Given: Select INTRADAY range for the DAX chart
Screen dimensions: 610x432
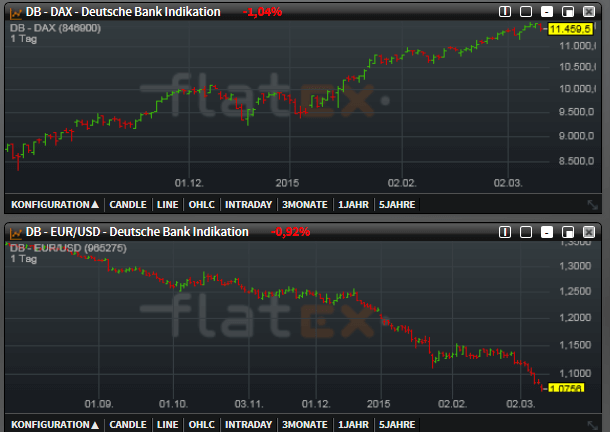Looking at the screenshot, I should coord(248,204).
